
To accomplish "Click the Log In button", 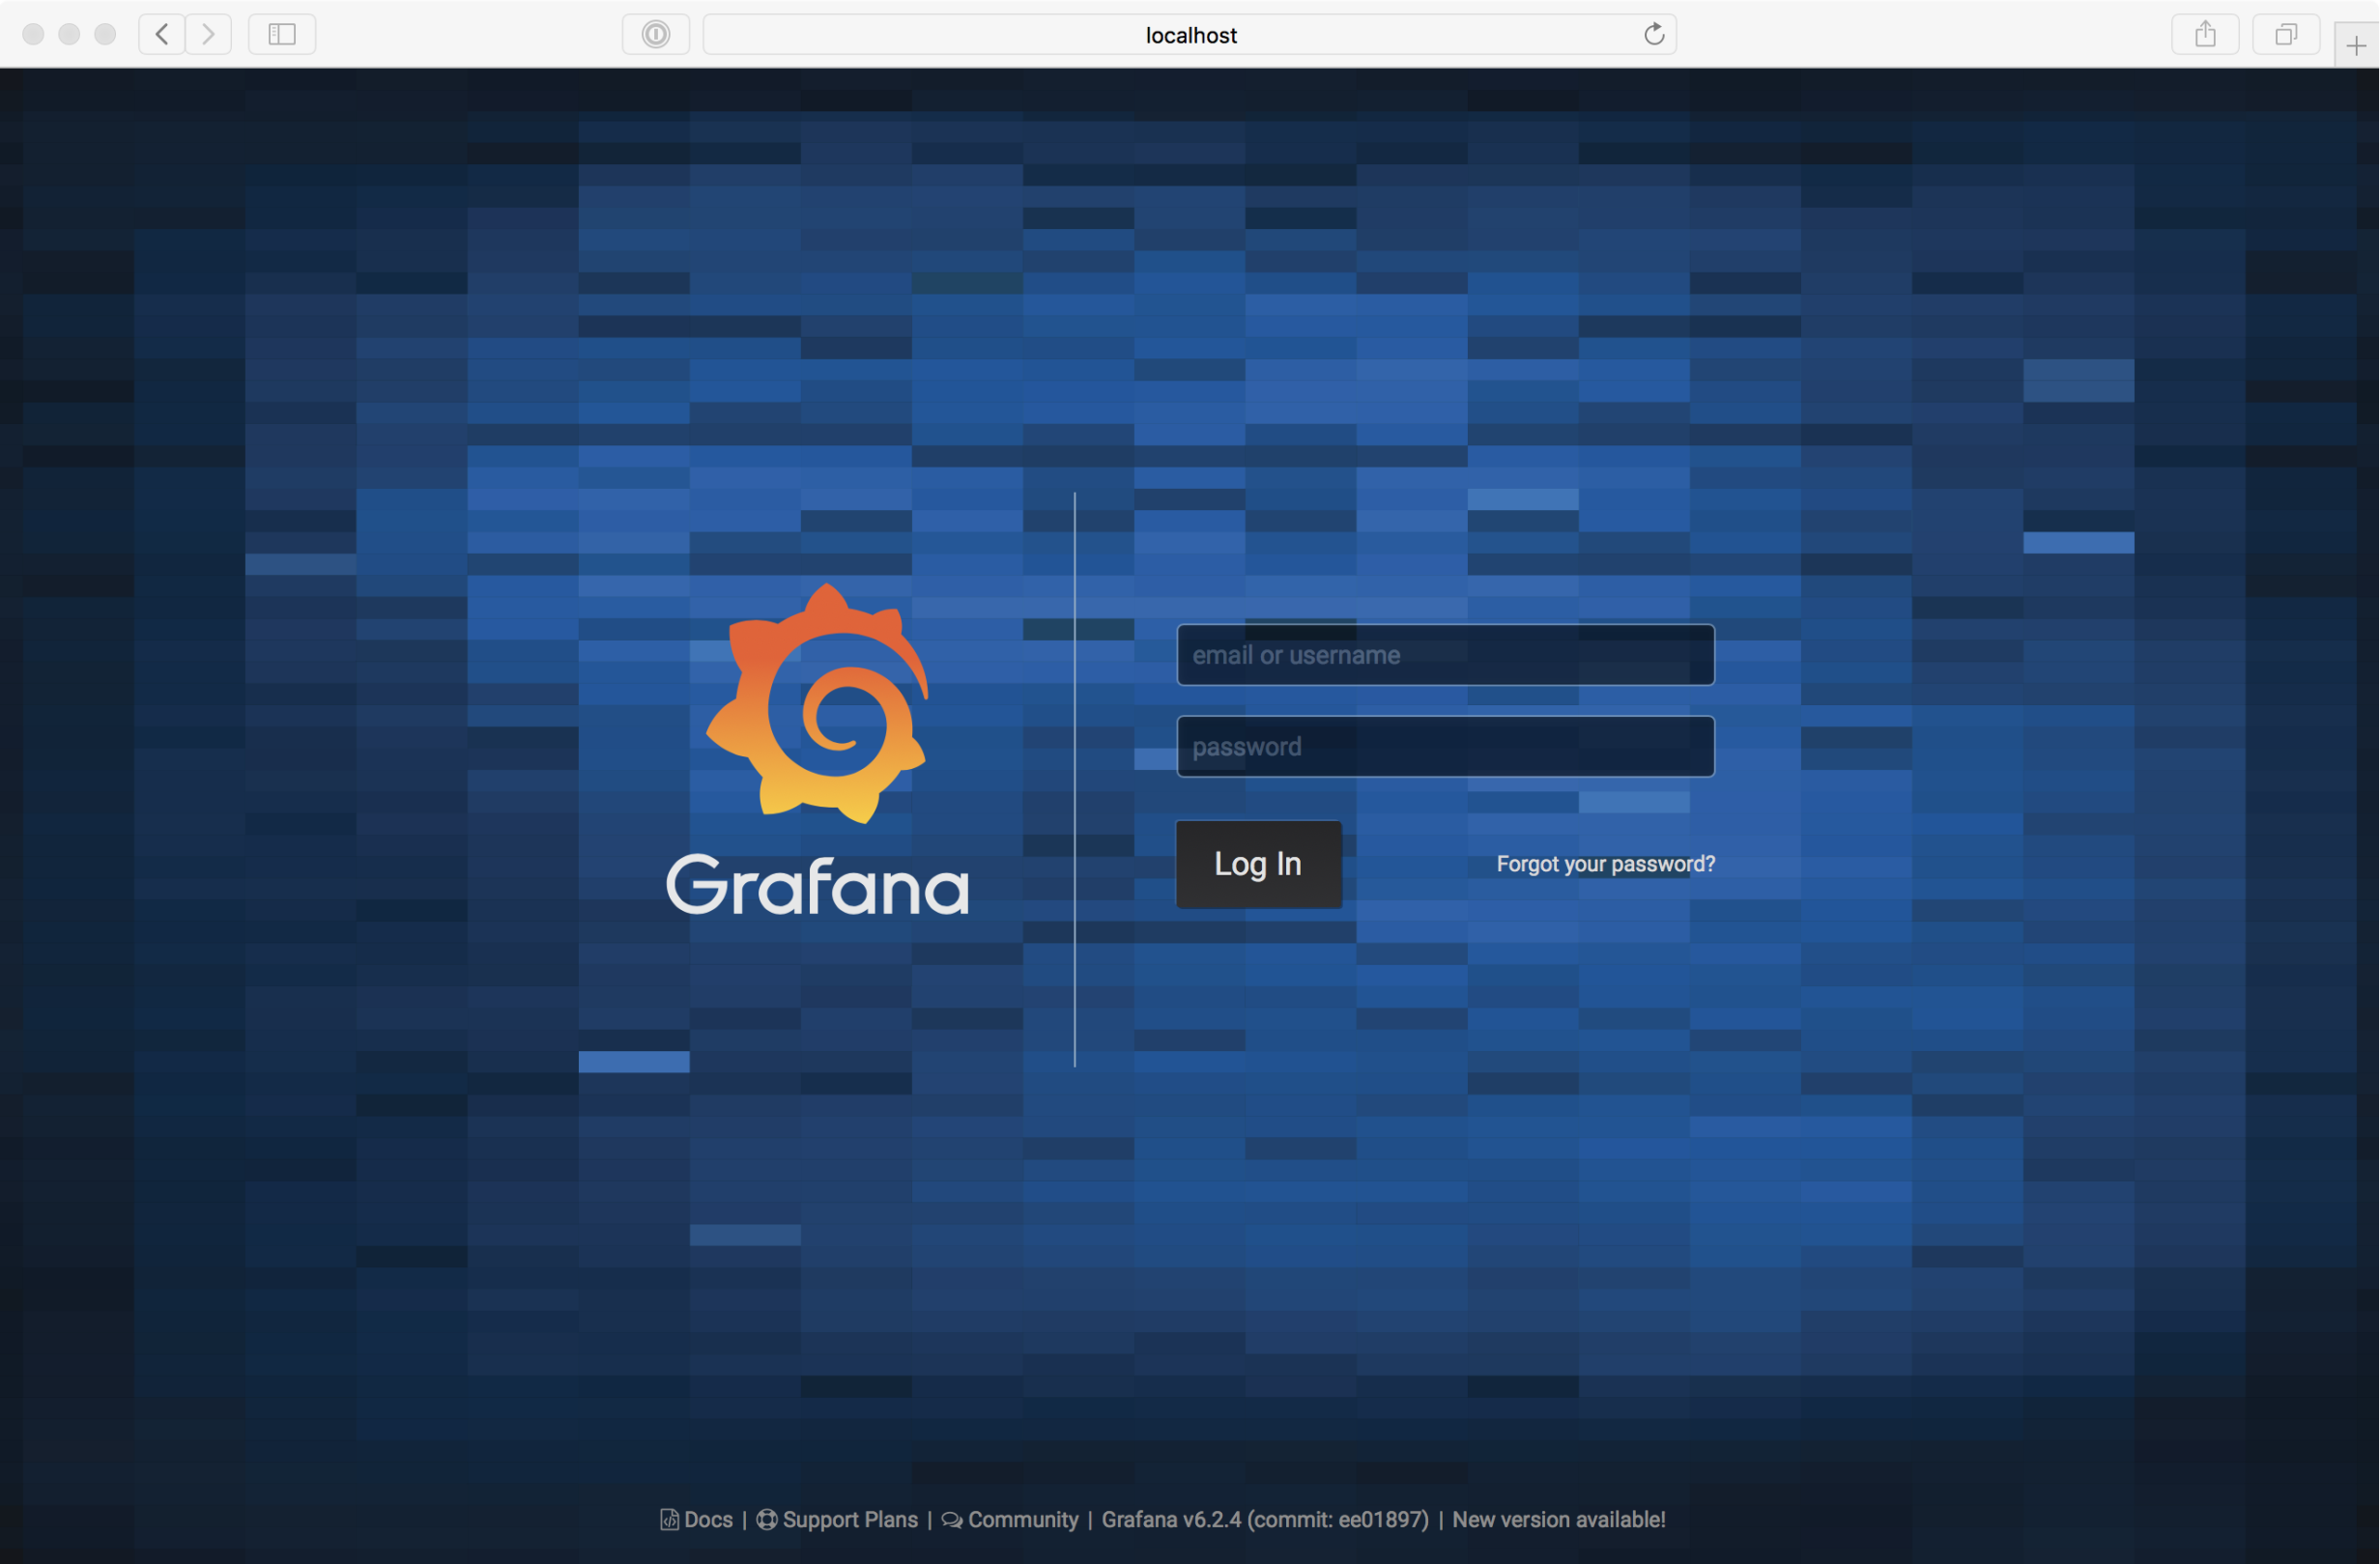I will coord(1258,864).
